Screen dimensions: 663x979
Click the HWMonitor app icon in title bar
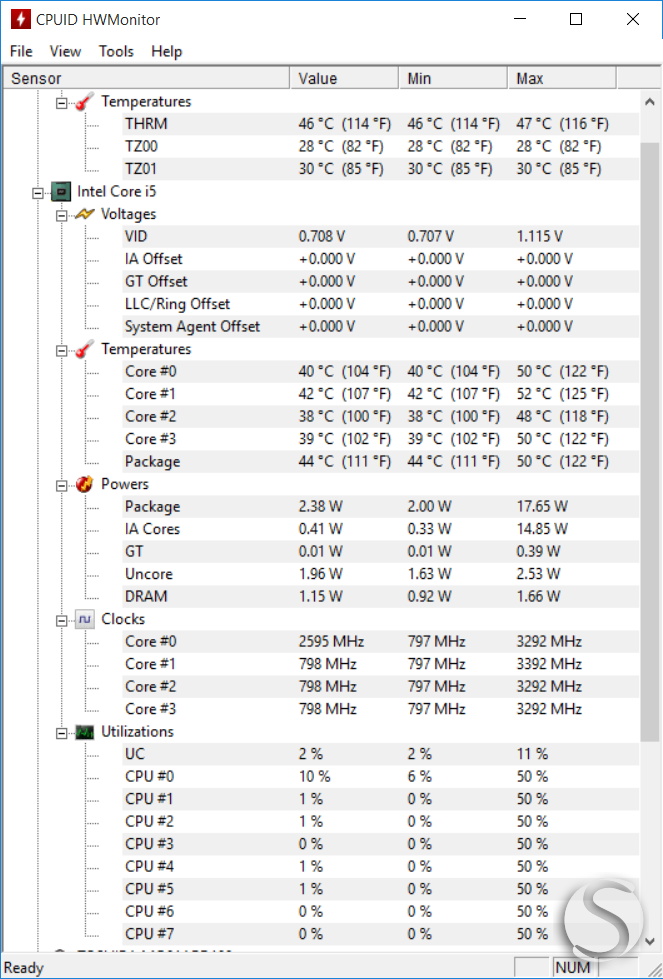[x=20, y=19]
